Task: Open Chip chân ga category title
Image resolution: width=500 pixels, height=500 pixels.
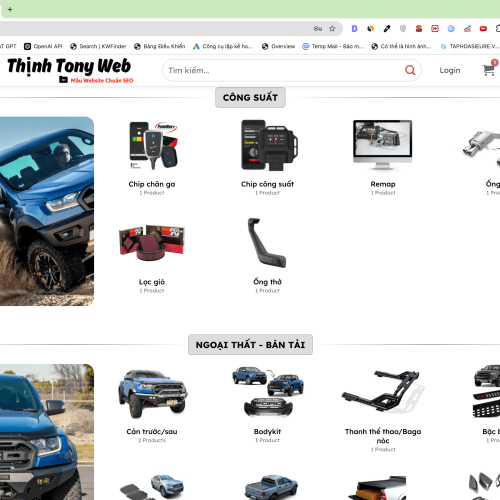Action: [x=152, y=184]
